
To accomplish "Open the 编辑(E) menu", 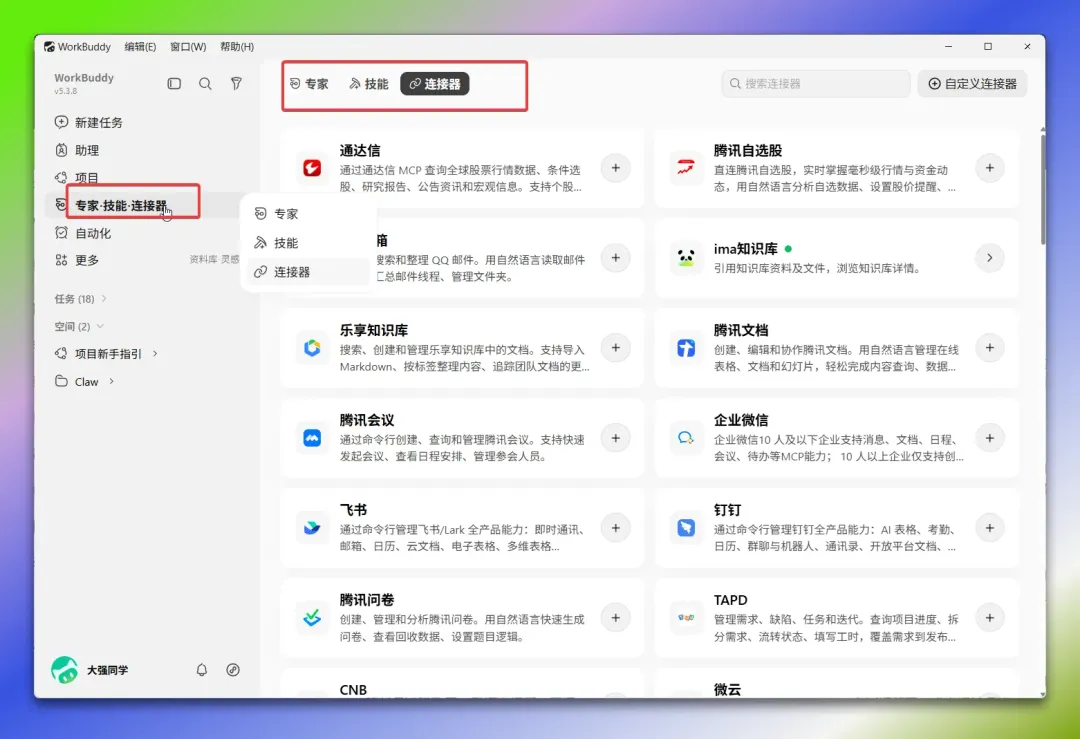I will tap(140, 47).
